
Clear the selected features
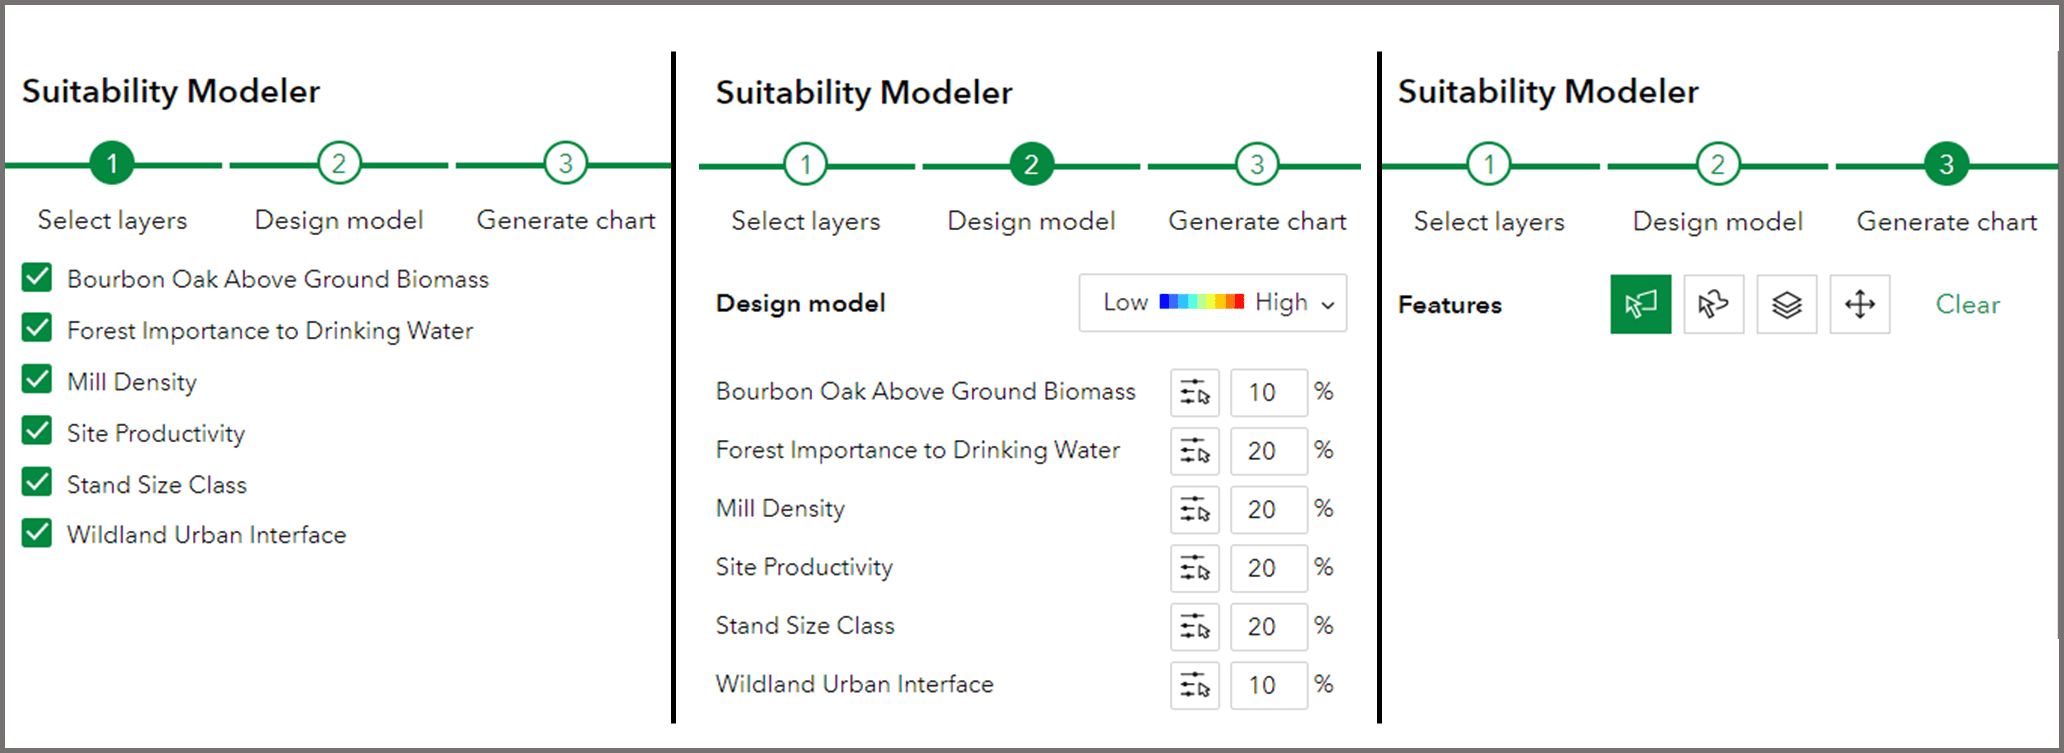tap(1967, 304)
